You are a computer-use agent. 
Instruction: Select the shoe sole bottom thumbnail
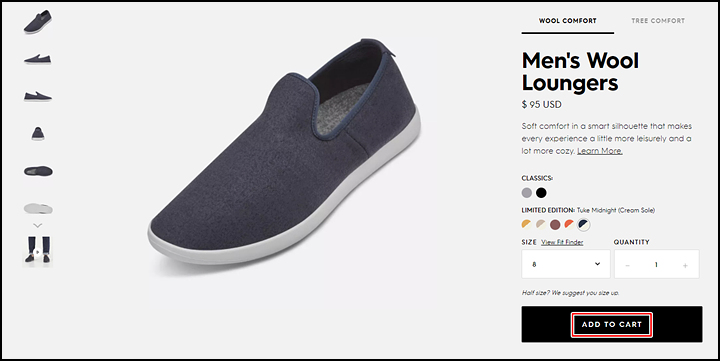pyautogui.click(x=38, y=209)
